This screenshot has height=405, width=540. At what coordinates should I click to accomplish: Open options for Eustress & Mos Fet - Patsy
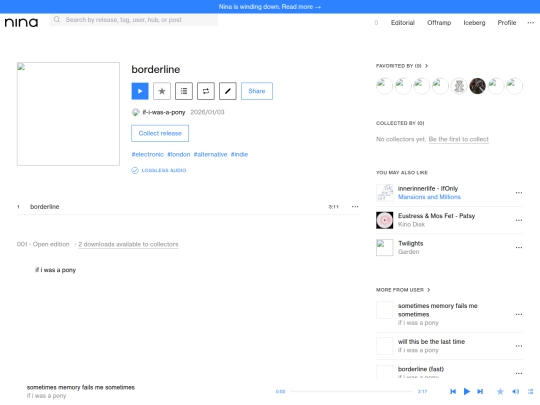(519, 220)
